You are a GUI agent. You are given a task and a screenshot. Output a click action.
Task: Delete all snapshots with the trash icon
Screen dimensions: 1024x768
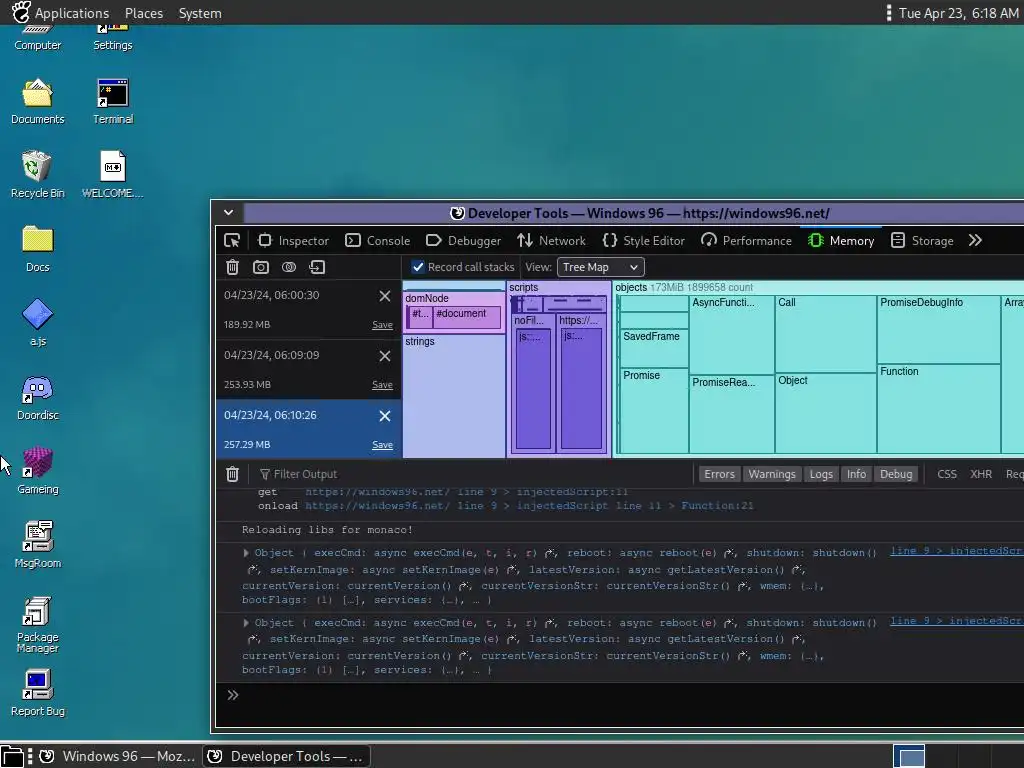coord(232,267)
